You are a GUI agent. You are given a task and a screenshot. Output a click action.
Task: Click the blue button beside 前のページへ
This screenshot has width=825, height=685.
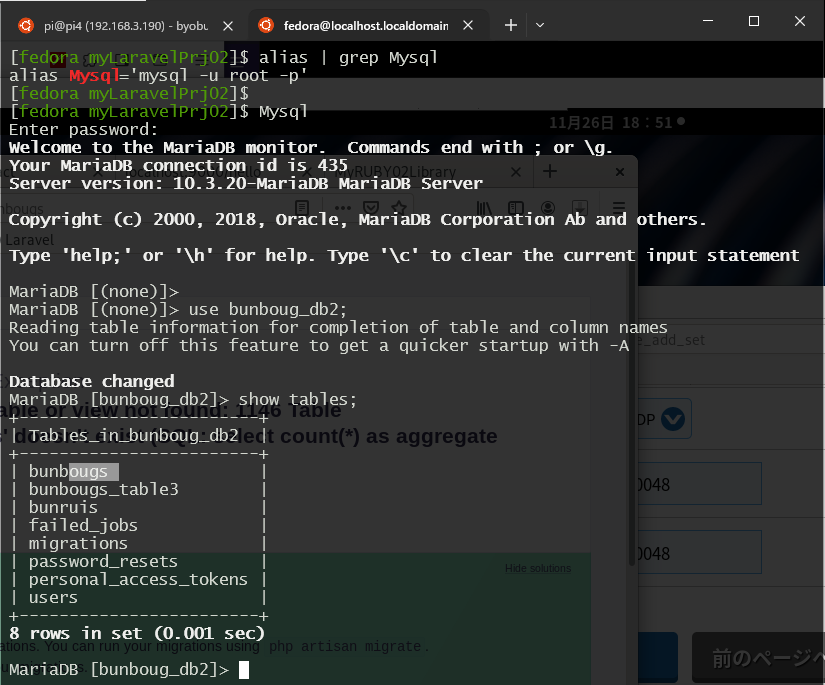point(658,657)
